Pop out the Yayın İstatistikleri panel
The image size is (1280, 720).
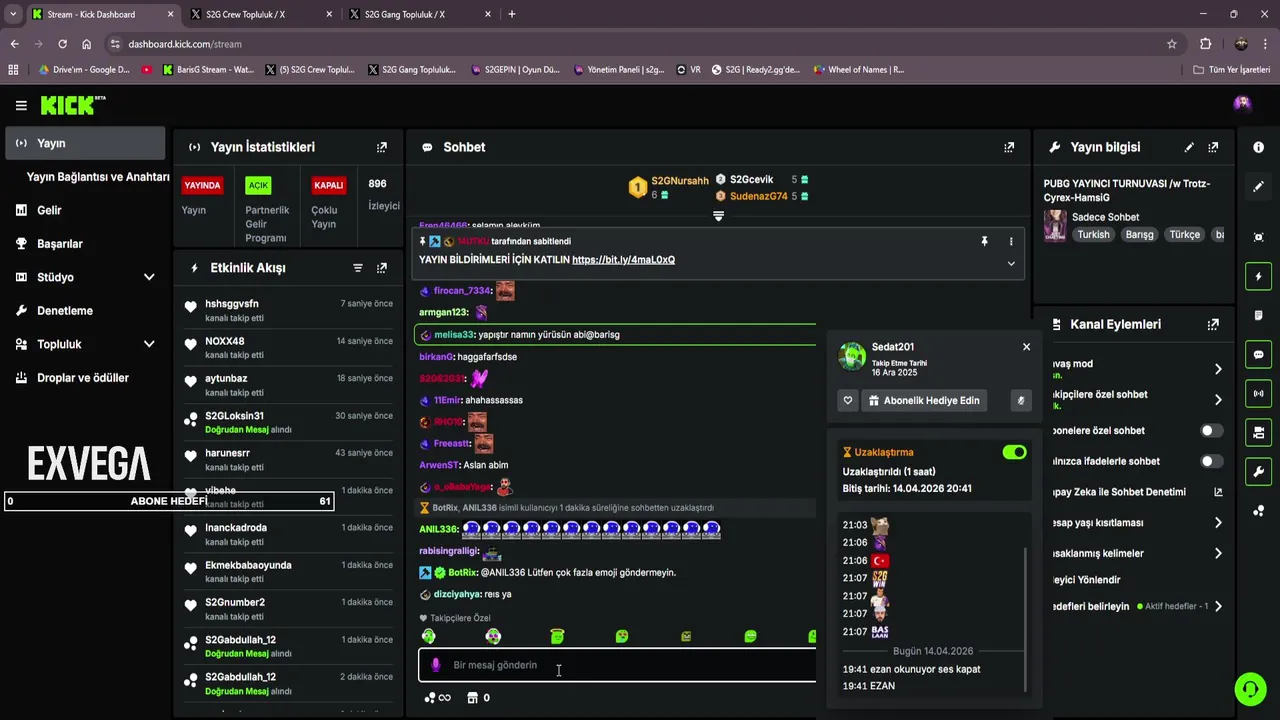click(x=381, y=147)
